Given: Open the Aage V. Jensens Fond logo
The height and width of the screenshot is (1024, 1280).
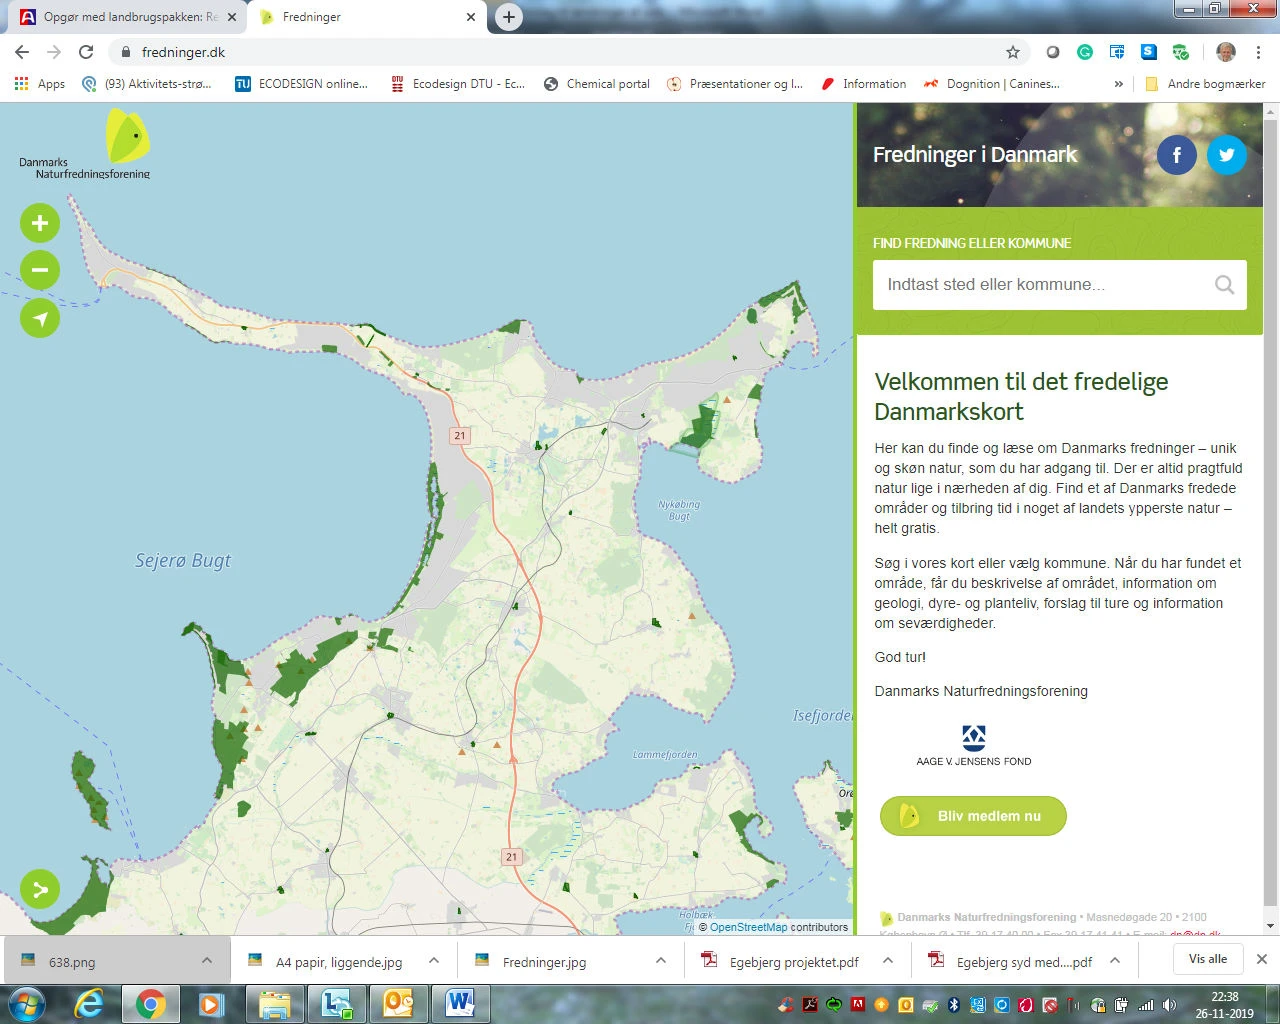Looking at the screenshot, I should pos(973,746).
